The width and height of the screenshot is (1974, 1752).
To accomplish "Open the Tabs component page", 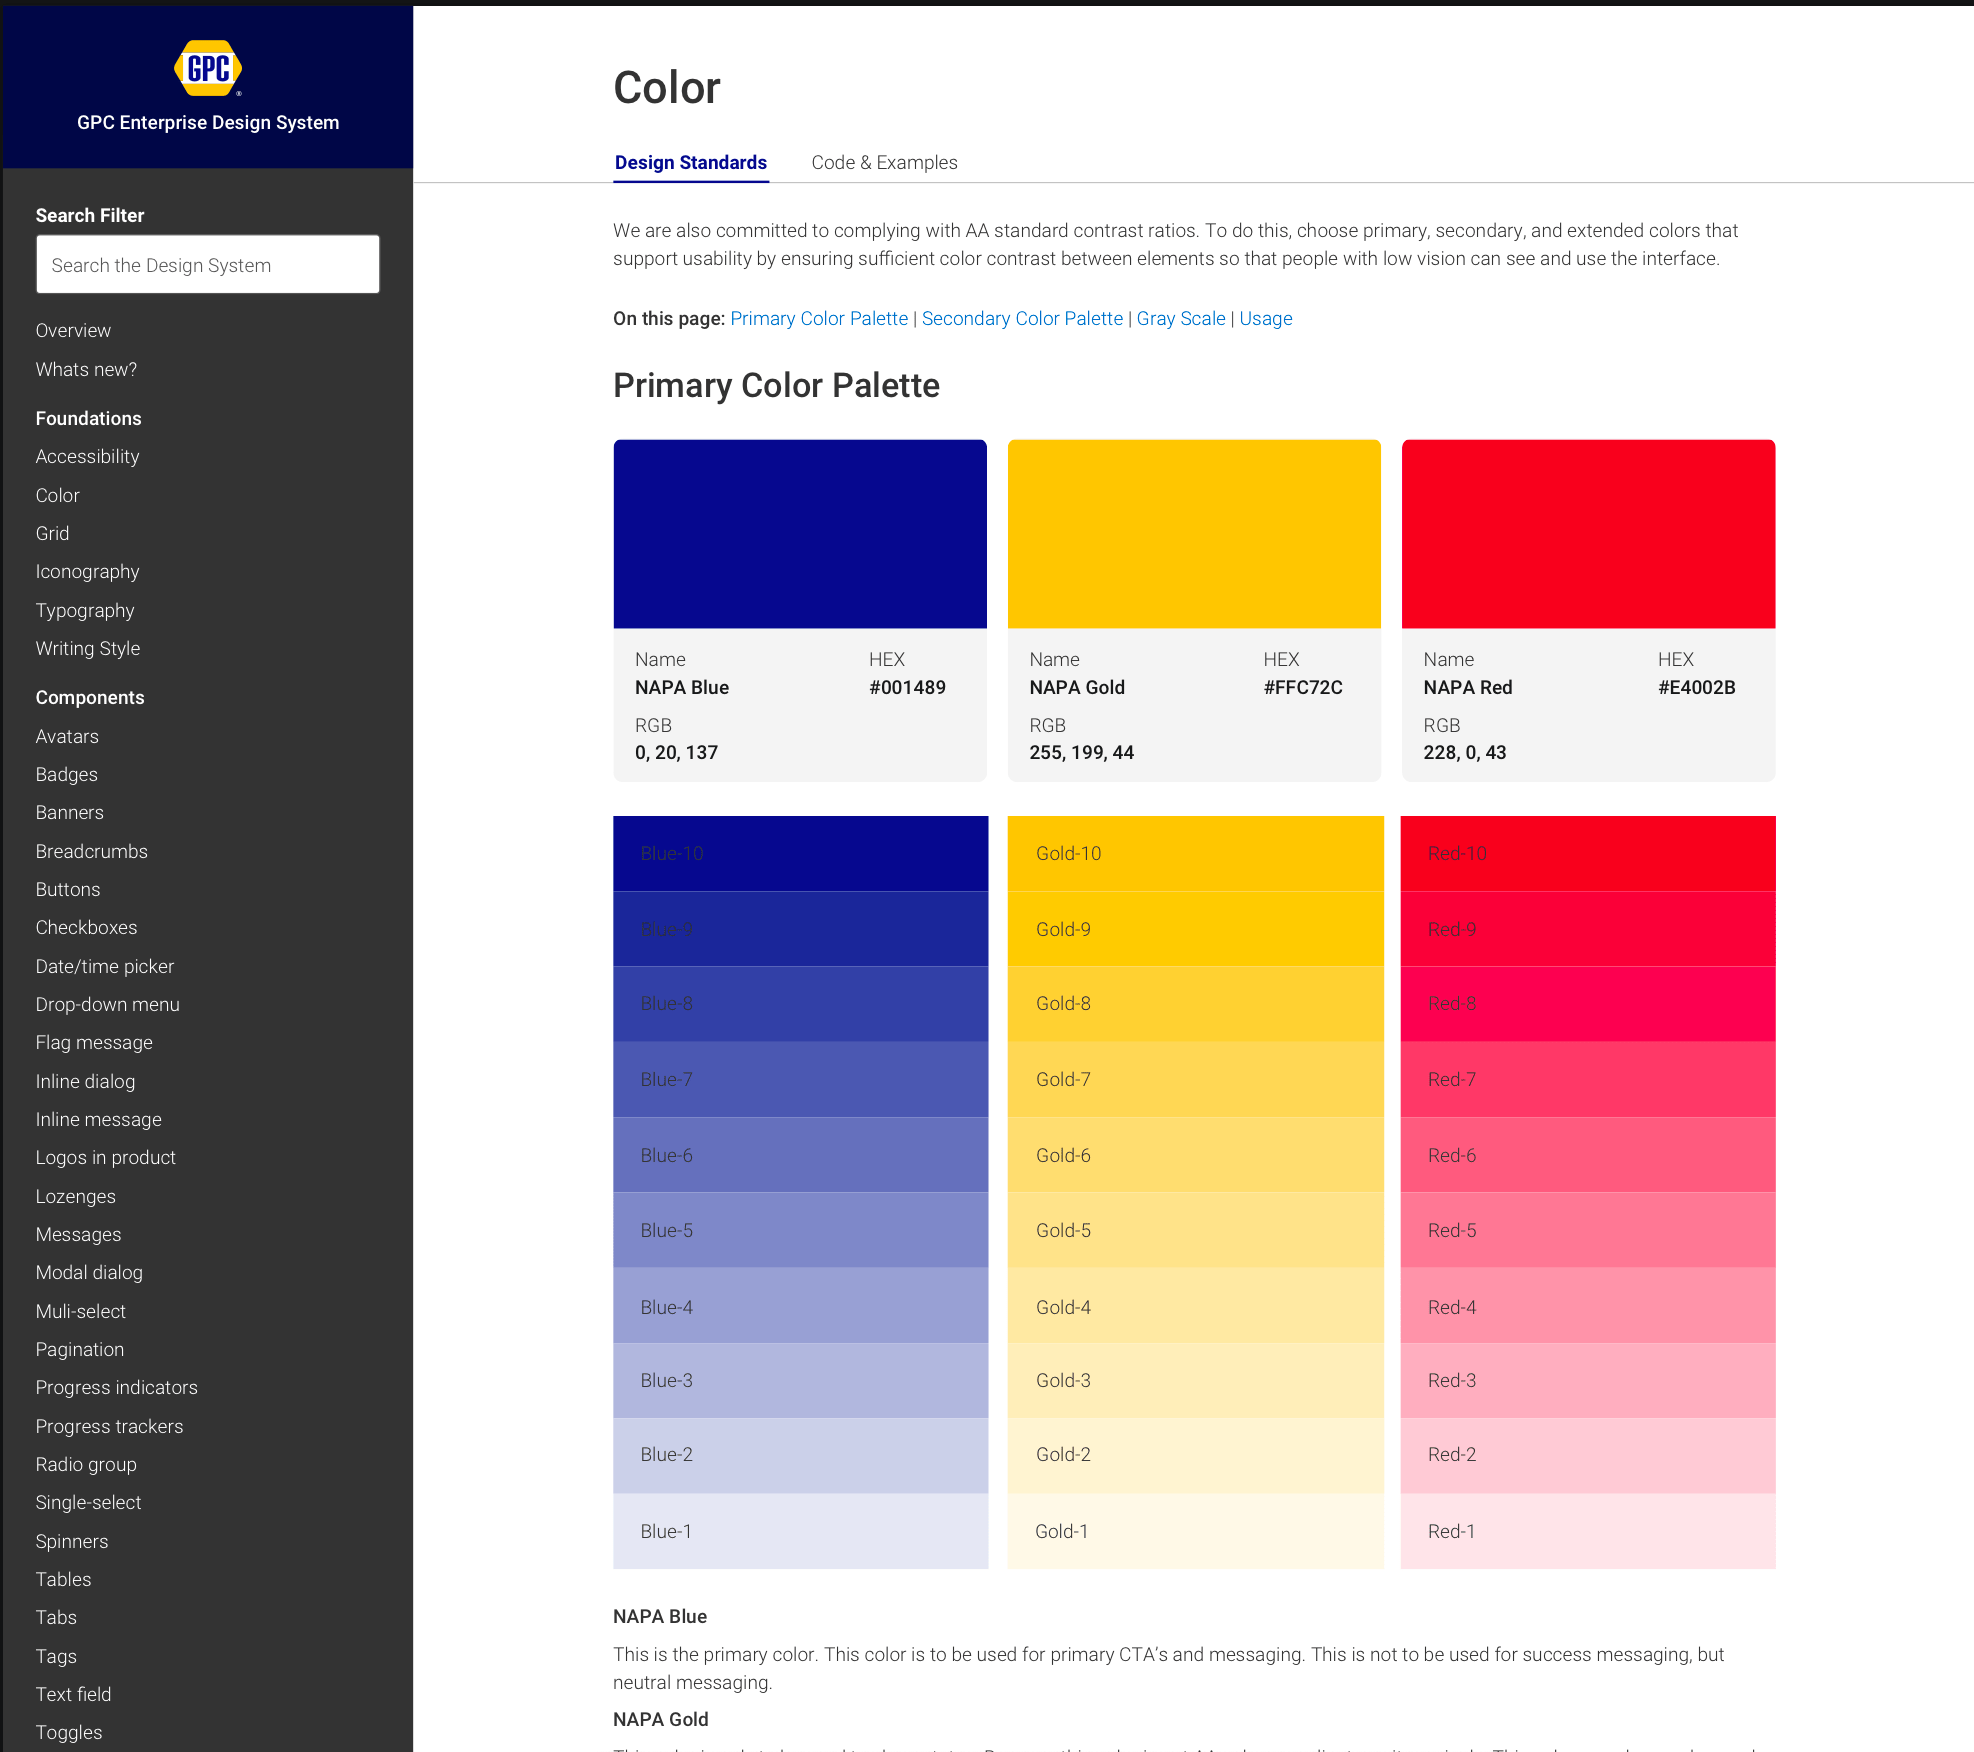I will (56, 1617).
